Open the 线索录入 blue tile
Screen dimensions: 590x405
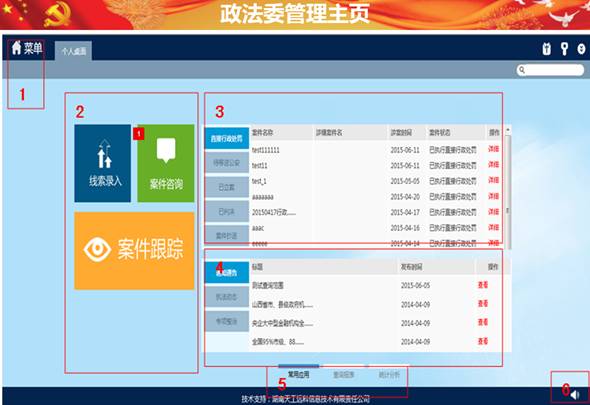click(x=103, y=163)
